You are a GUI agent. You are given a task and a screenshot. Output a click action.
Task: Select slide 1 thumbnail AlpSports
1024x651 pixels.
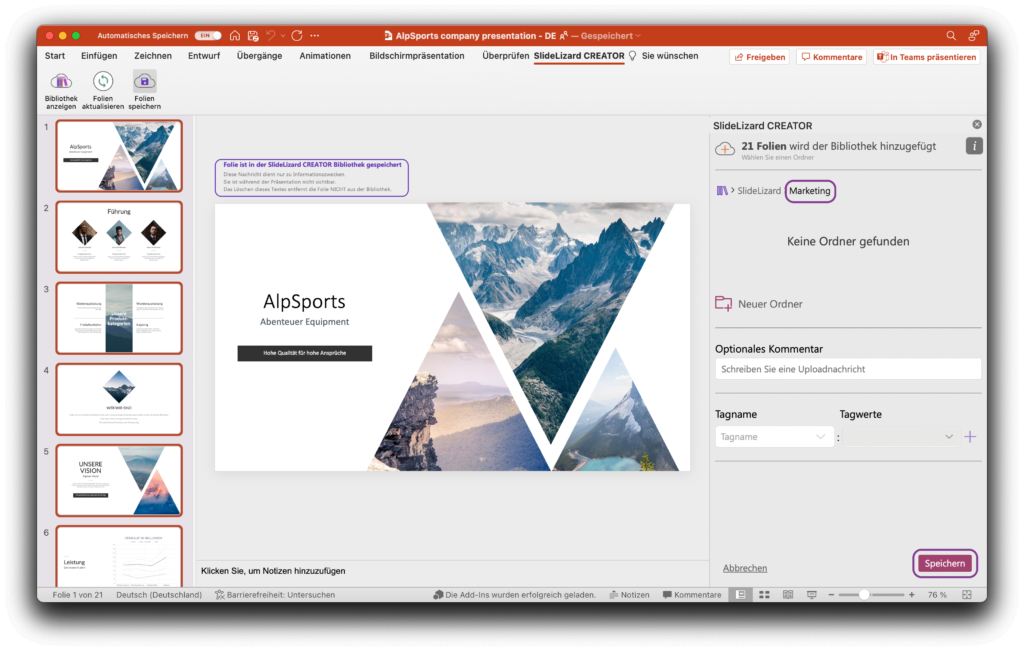[119, 155]
